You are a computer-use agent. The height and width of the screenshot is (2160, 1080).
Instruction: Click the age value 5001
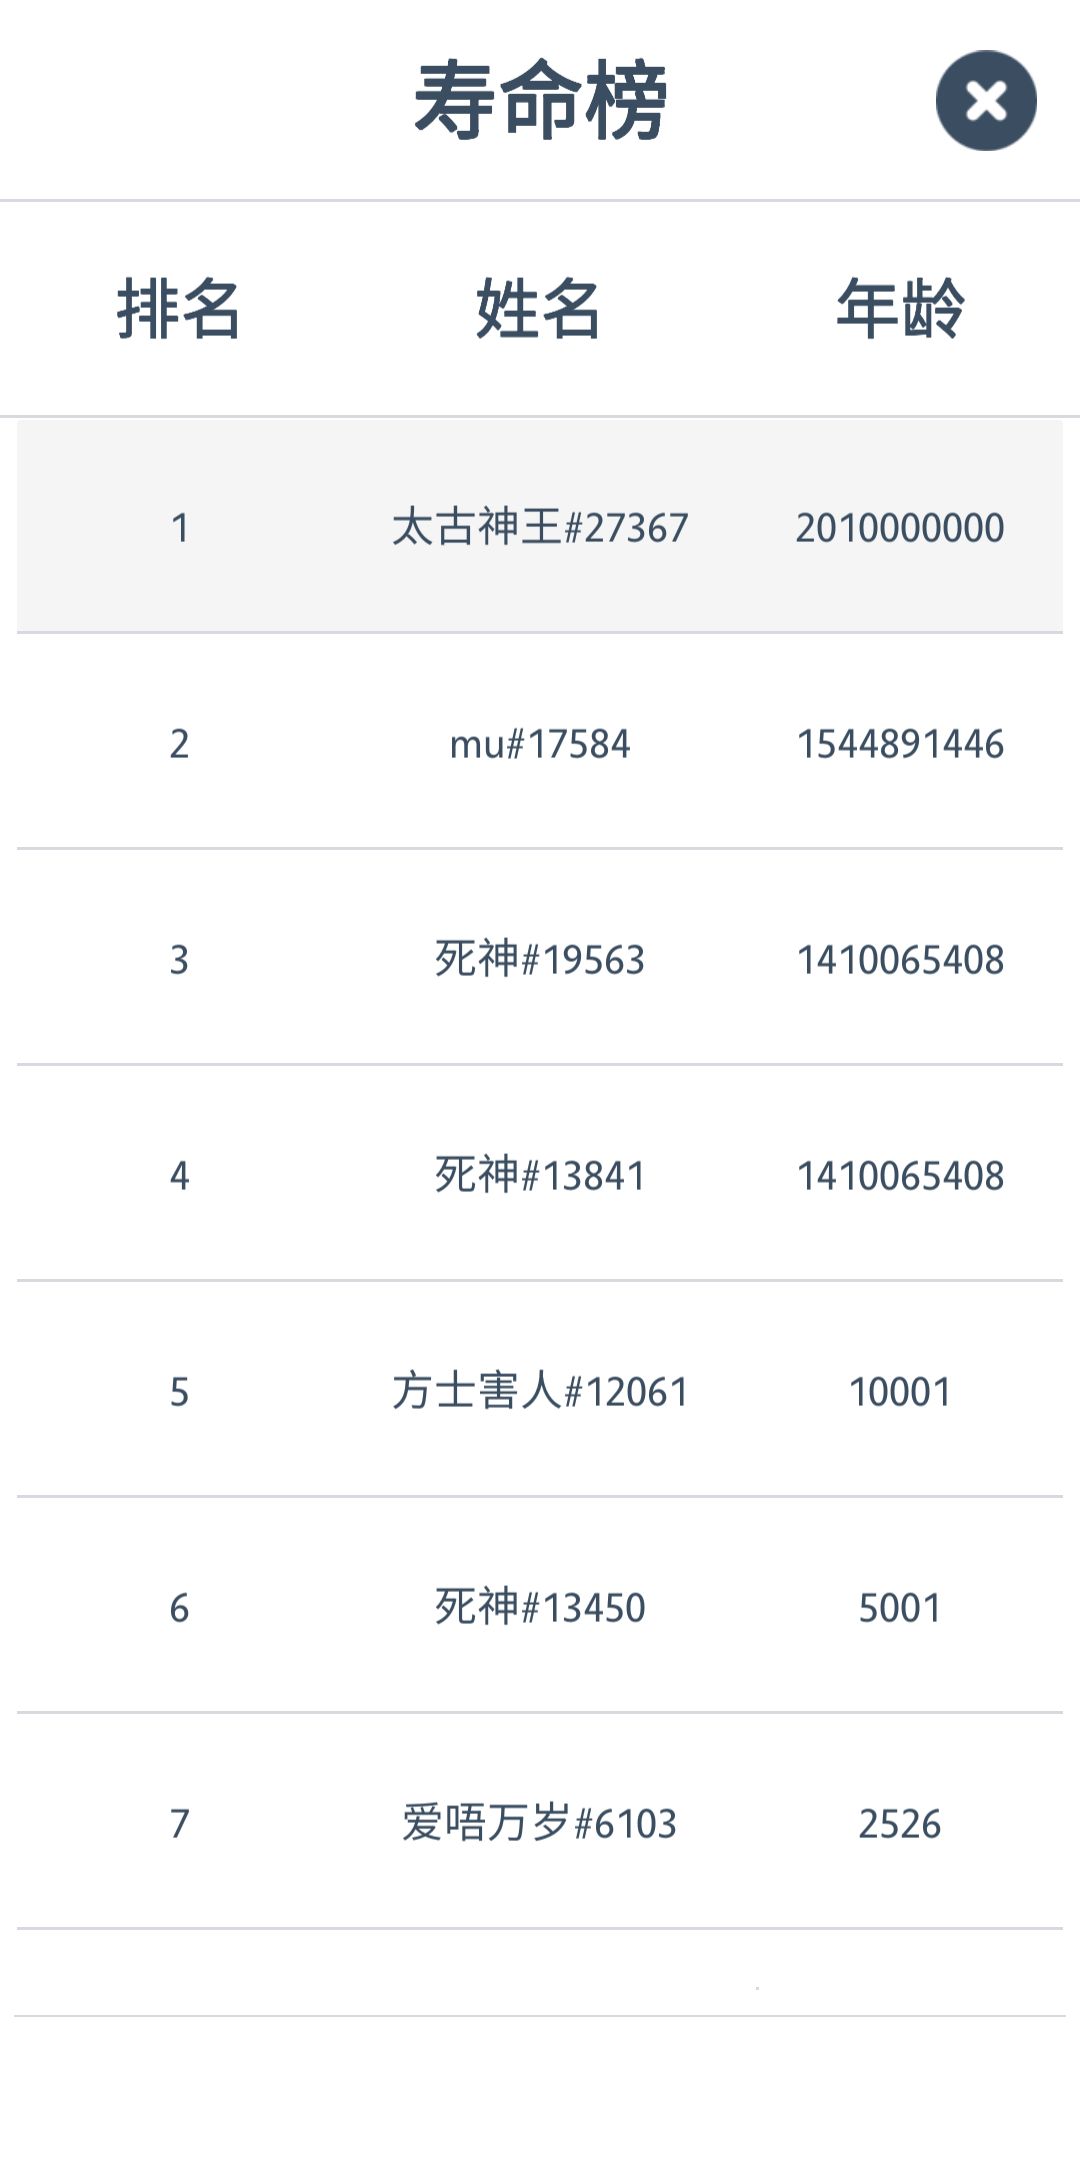coord(900,1607)
